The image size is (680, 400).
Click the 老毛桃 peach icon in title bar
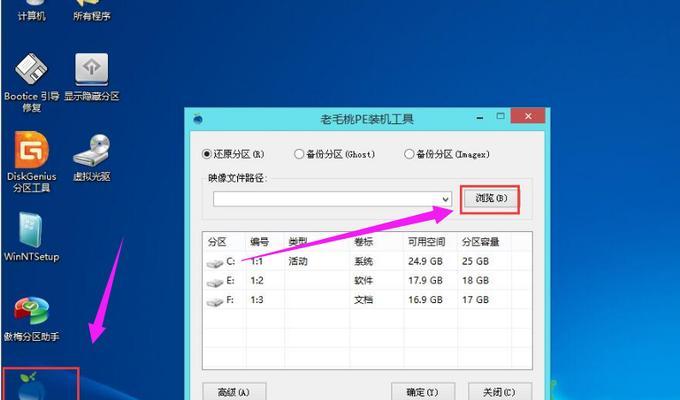pos(198,118)
